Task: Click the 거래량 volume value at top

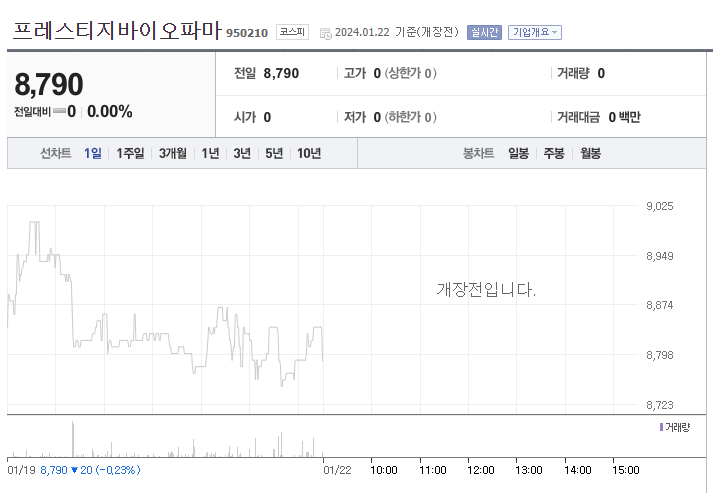Action: coord(601,73)
